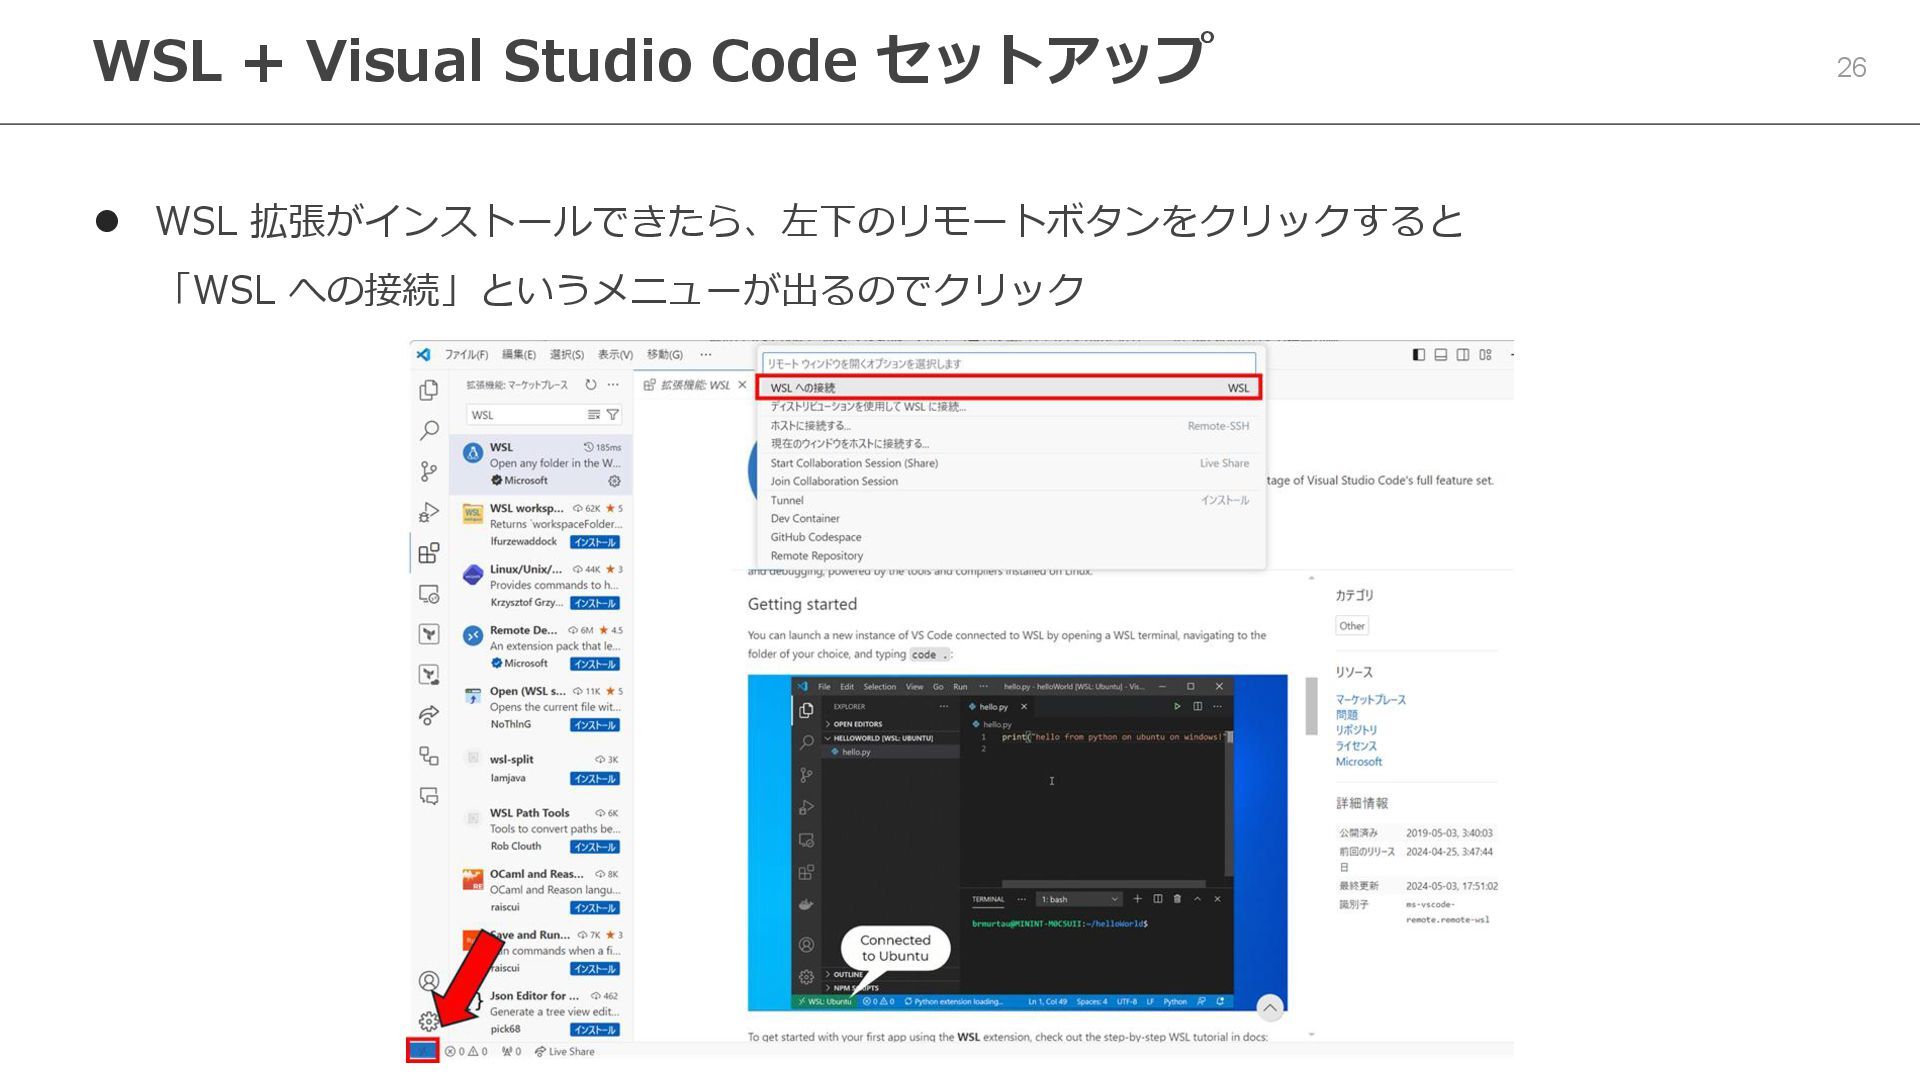Open the Microsoft resource link
The height and width of the screenshot is (1080, 1920).
(1359, 762)
